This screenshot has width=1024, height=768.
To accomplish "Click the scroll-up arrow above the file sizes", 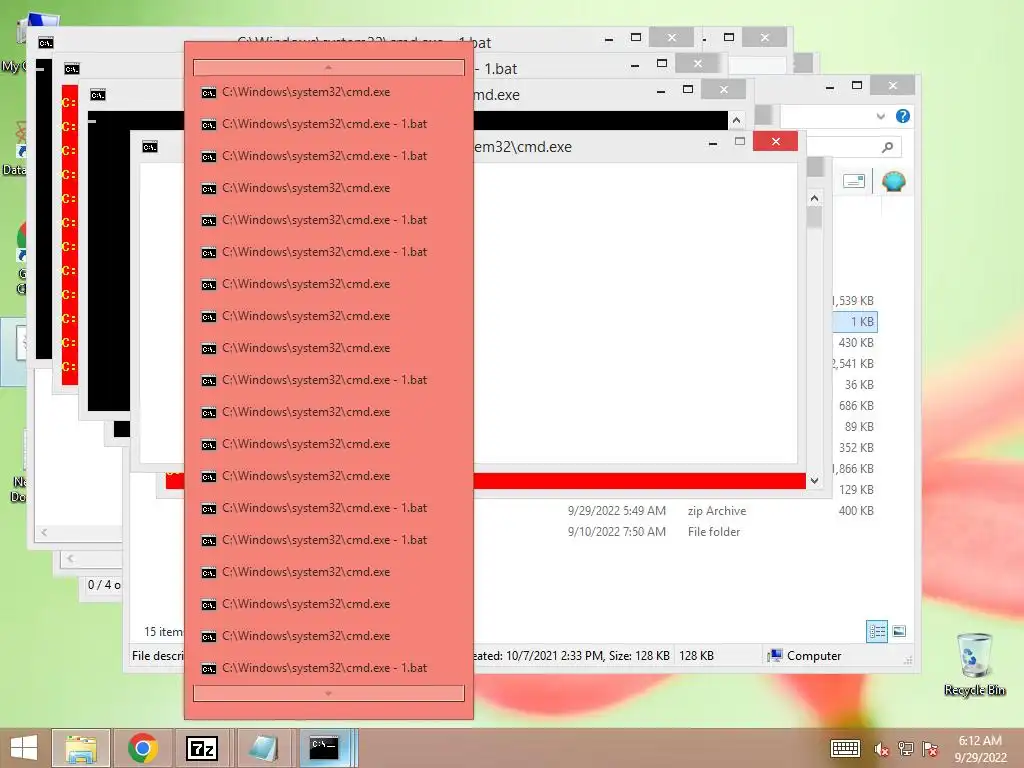I will pos(814,198).
